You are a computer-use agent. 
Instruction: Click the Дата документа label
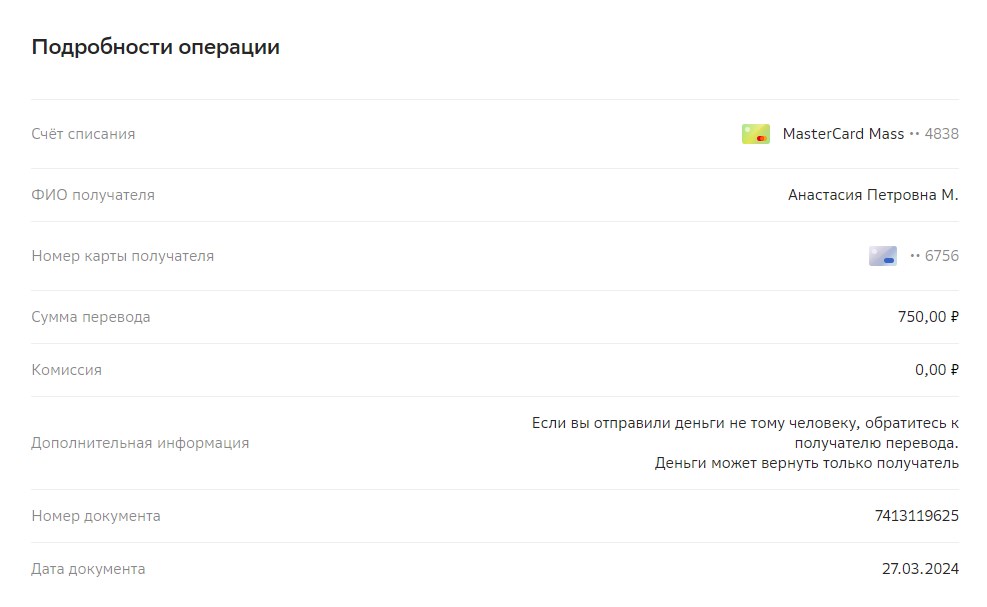pyautogui.click(x=88, y=569)
